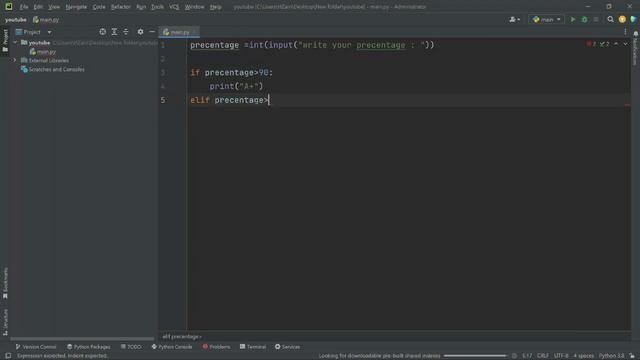Collapse the youtube project folder
The width and height of the screenshot is (640, 360).
15,42
